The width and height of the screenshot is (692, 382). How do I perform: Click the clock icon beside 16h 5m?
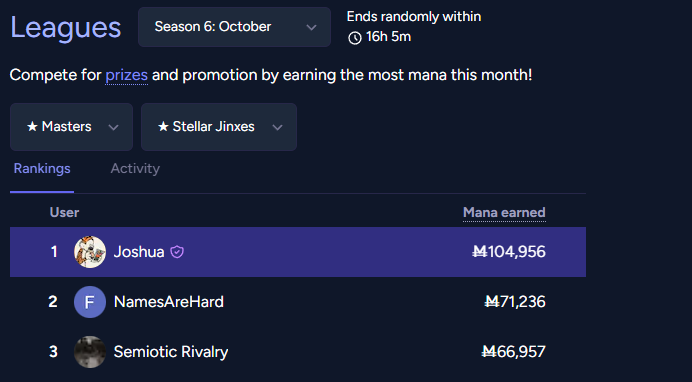click(x=355, y=38)
